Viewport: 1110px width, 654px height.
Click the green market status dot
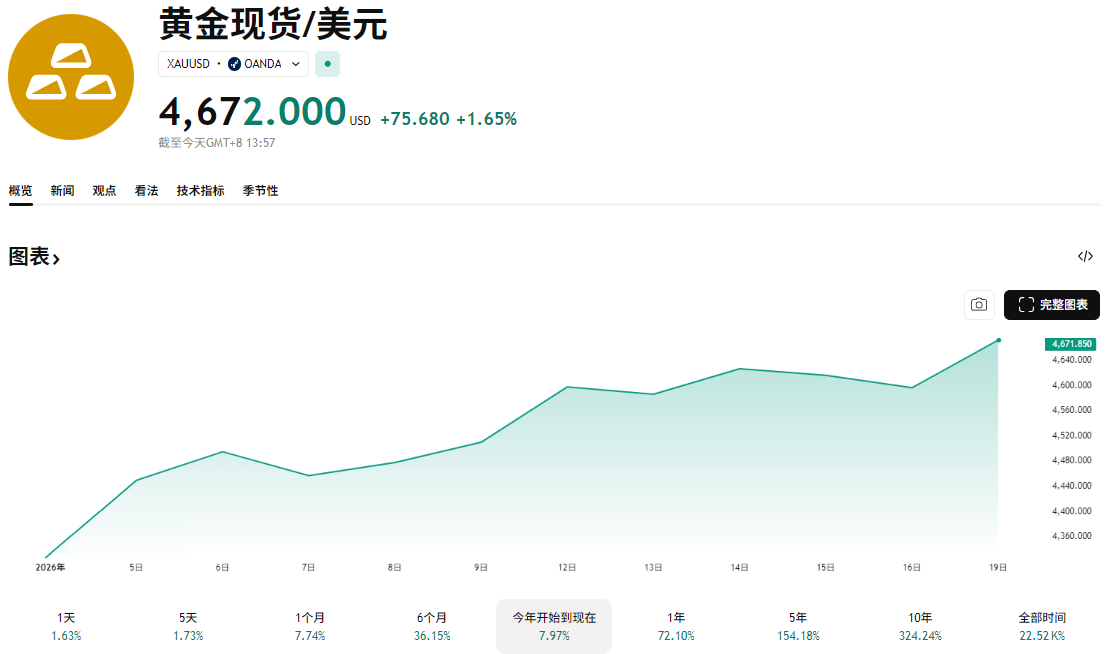[x=327, y=63]
